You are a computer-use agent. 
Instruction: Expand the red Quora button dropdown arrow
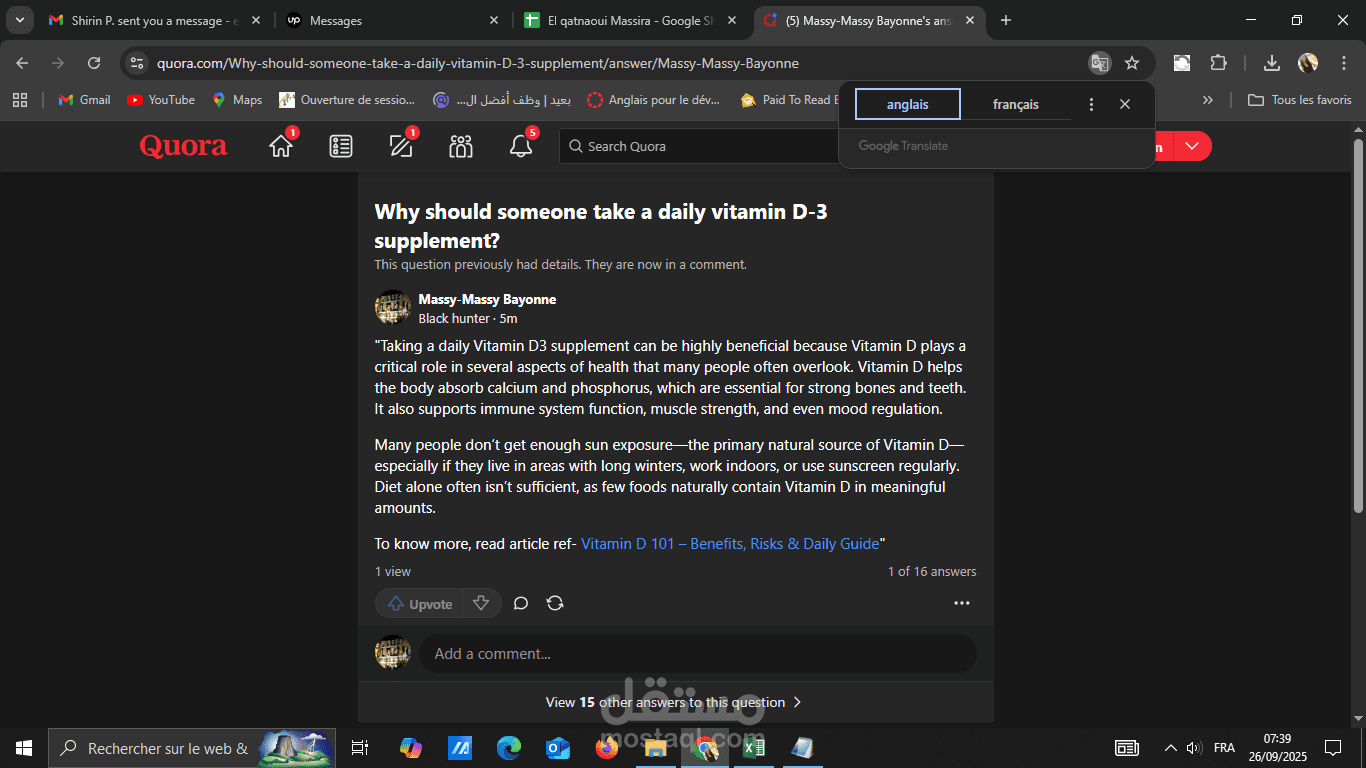coord(1192,146)
